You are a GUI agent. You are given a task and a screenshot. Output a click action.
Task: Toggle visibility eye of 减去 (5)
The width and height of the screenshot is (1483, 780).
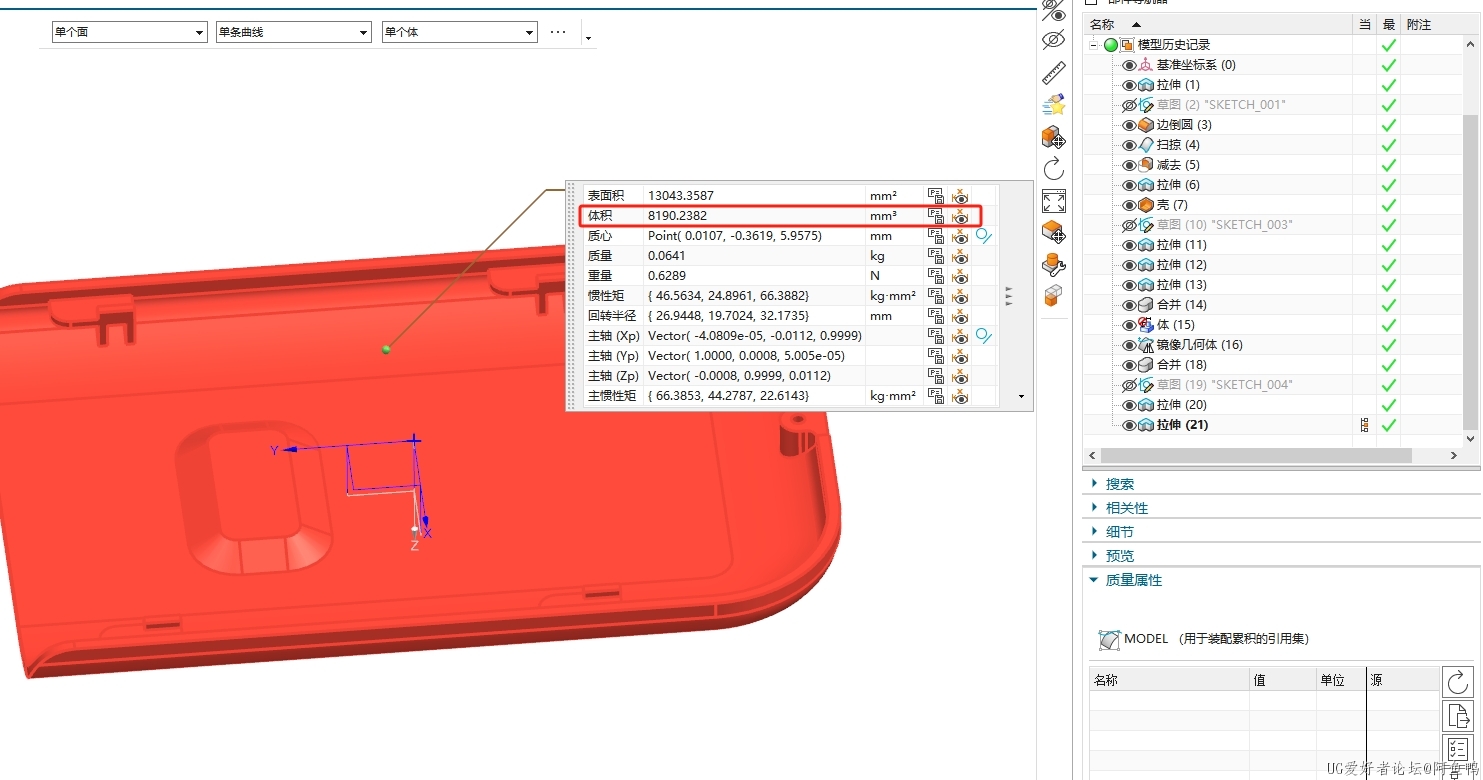(1129, 165)
